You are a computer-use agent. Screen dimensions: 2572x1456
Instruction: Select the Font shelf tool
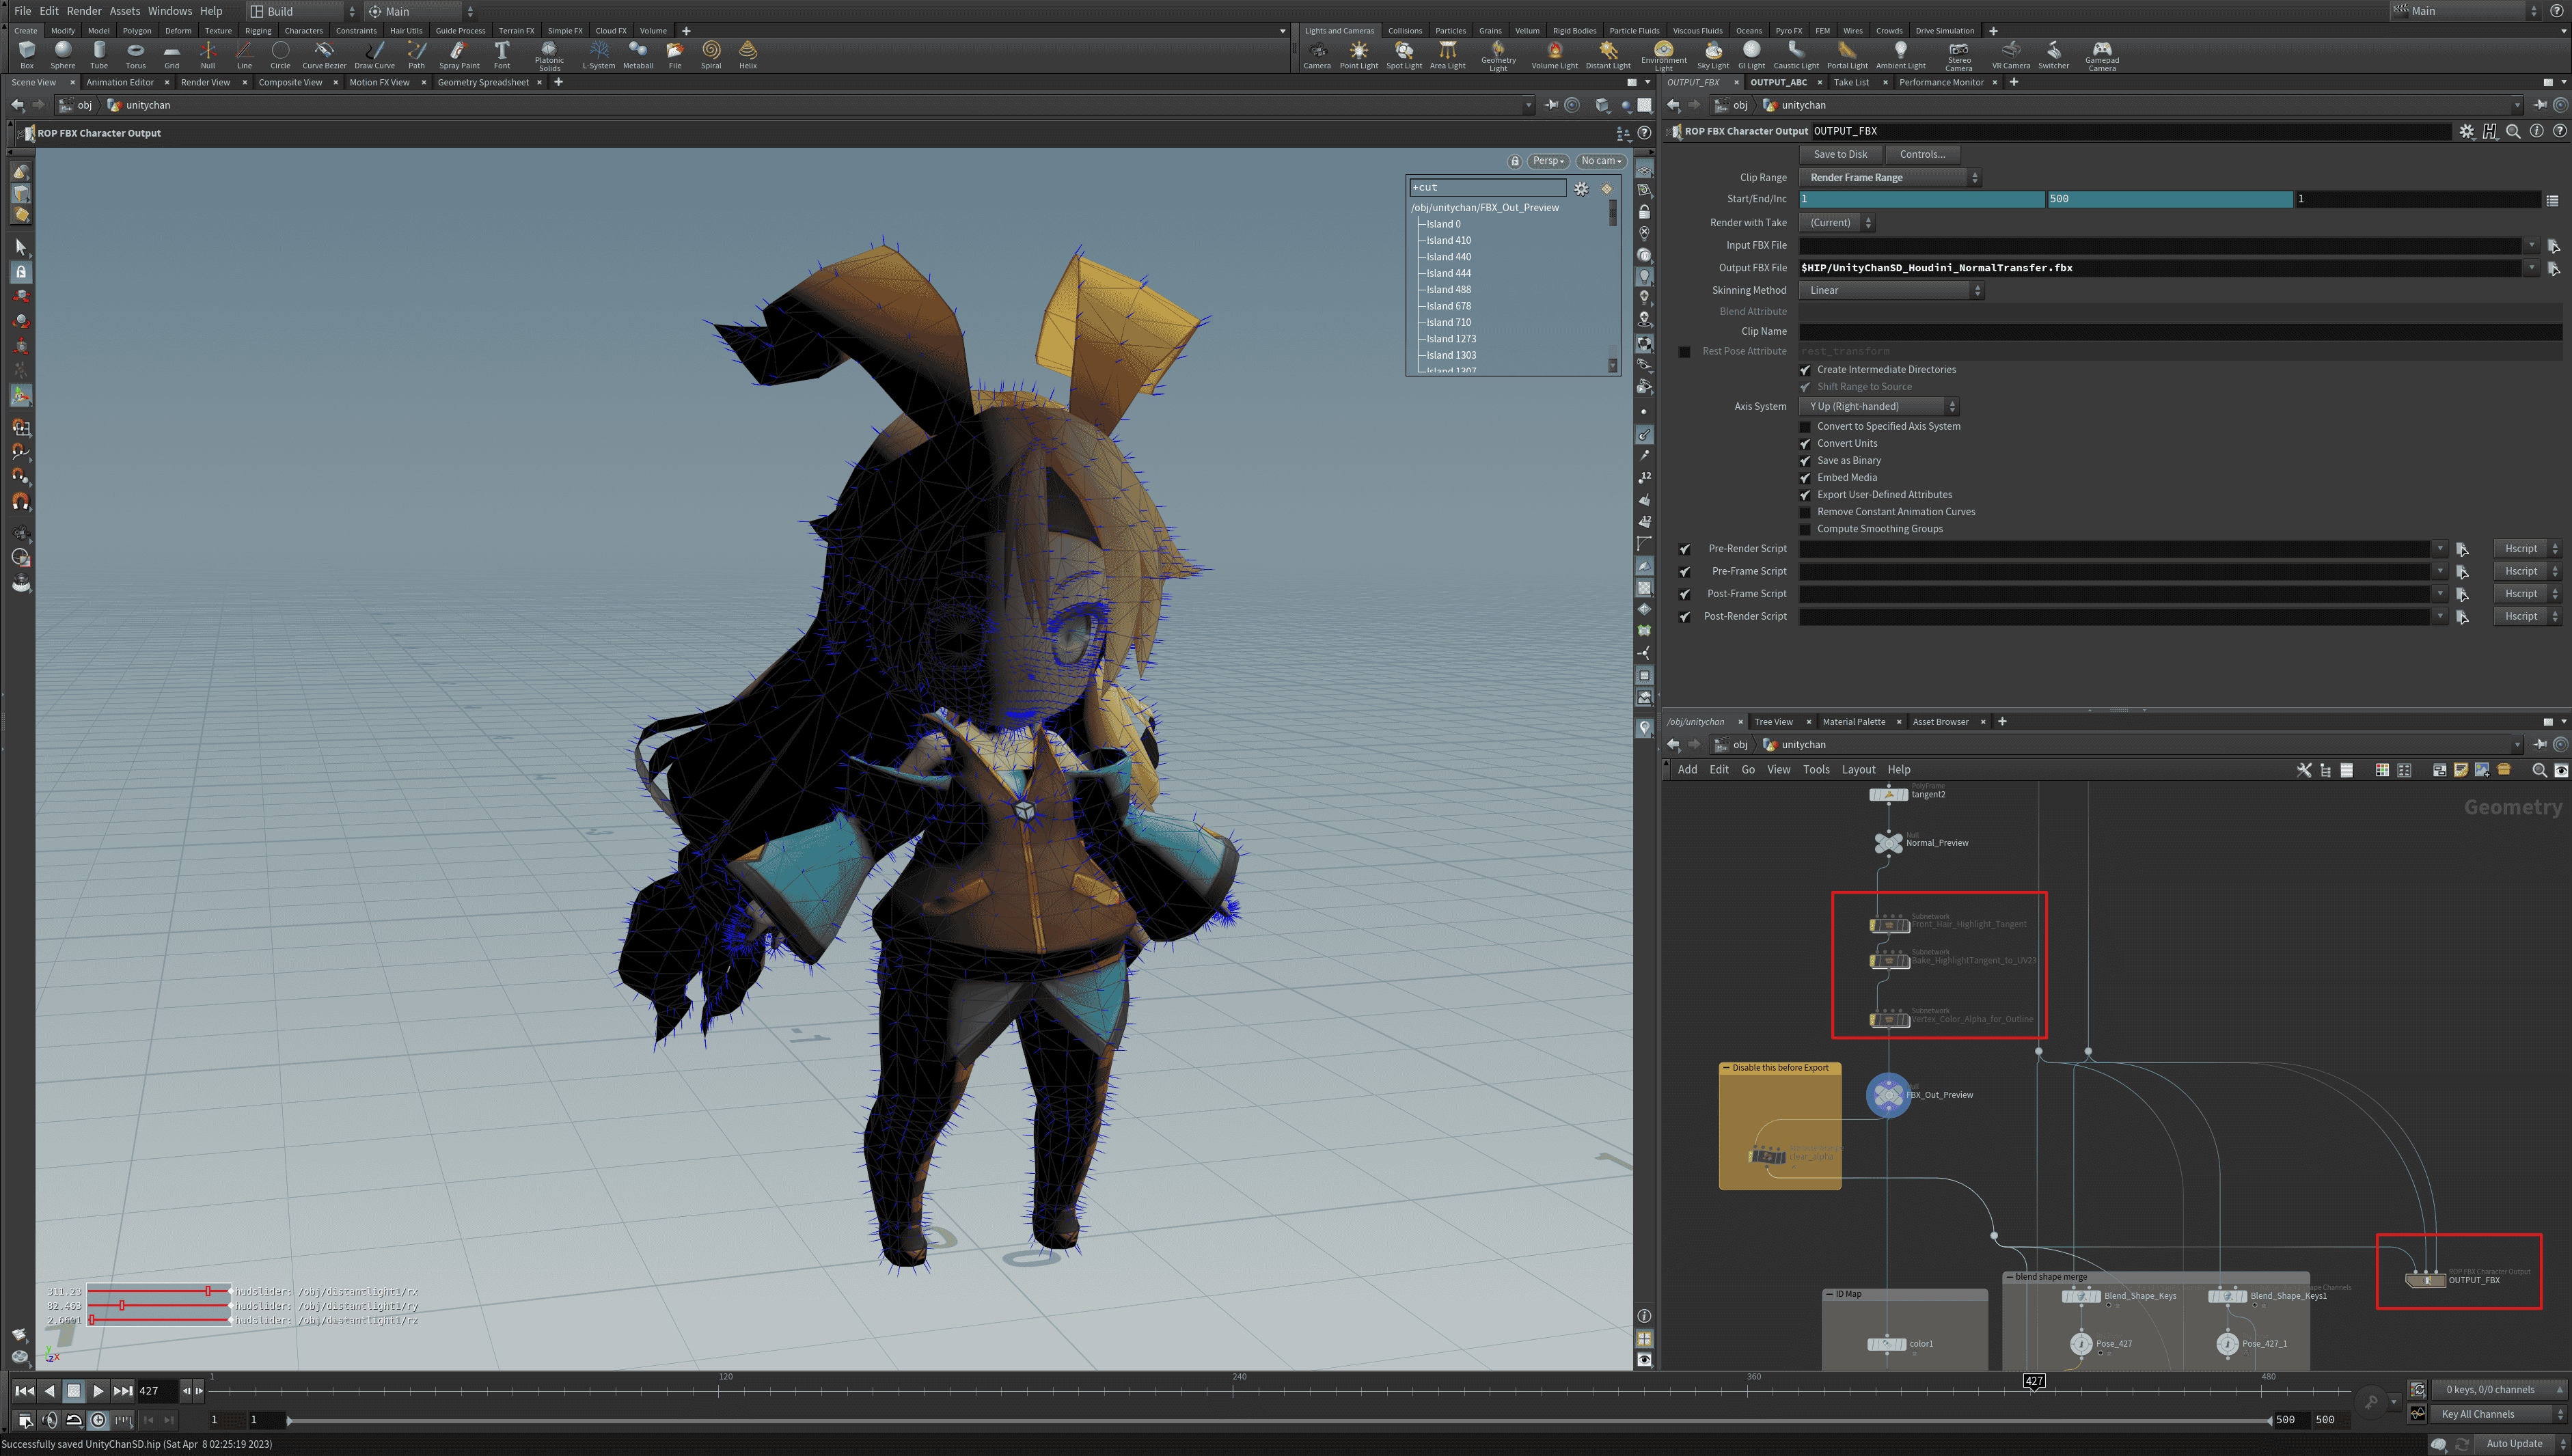point(502,55)
